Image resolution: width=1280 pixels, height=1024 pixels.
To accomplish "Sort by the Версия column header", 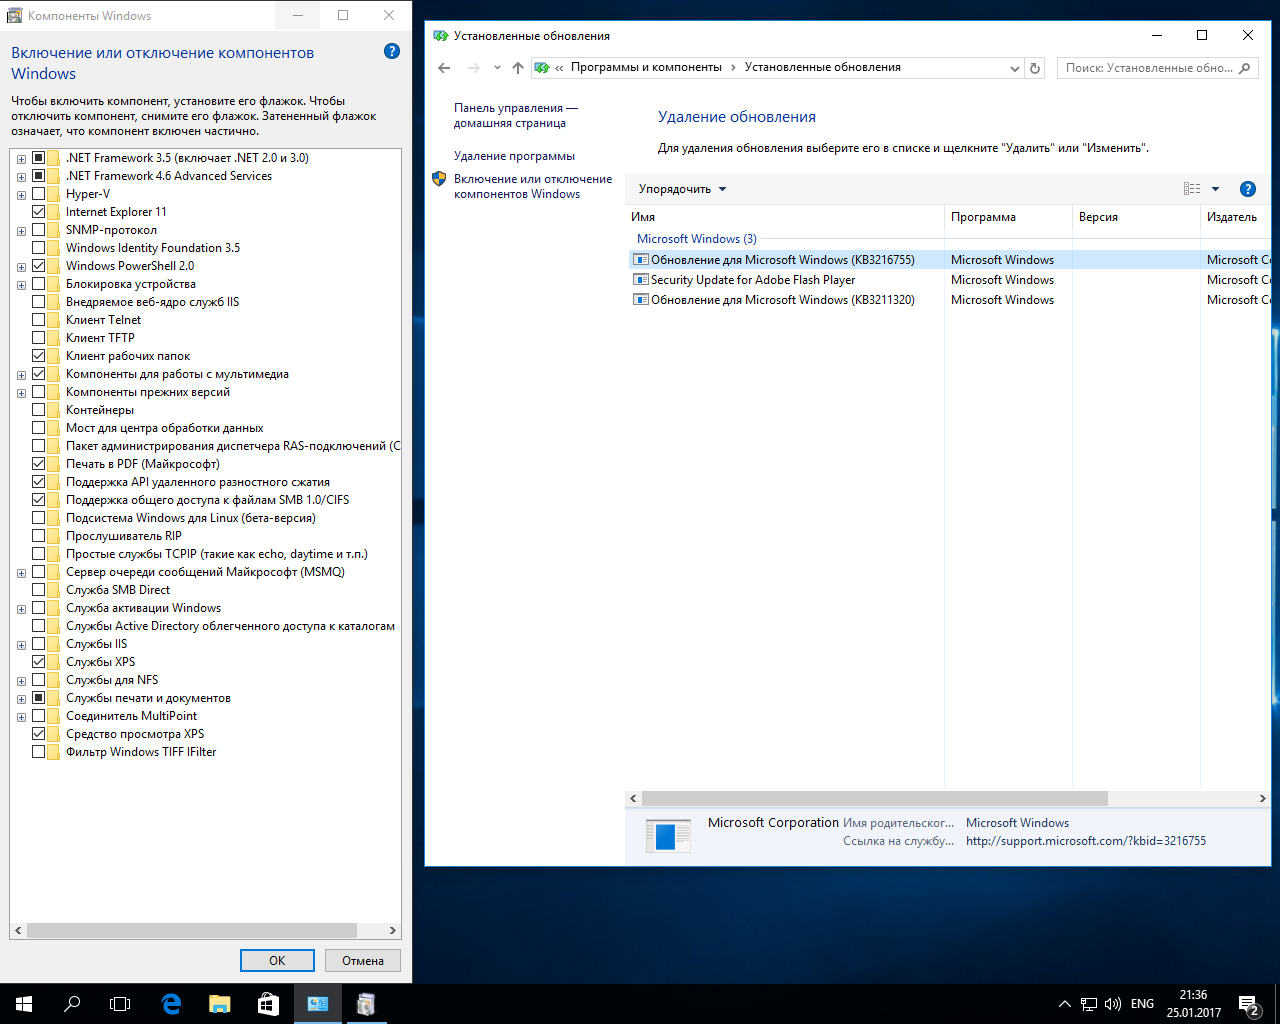I will click(1136, 217).
